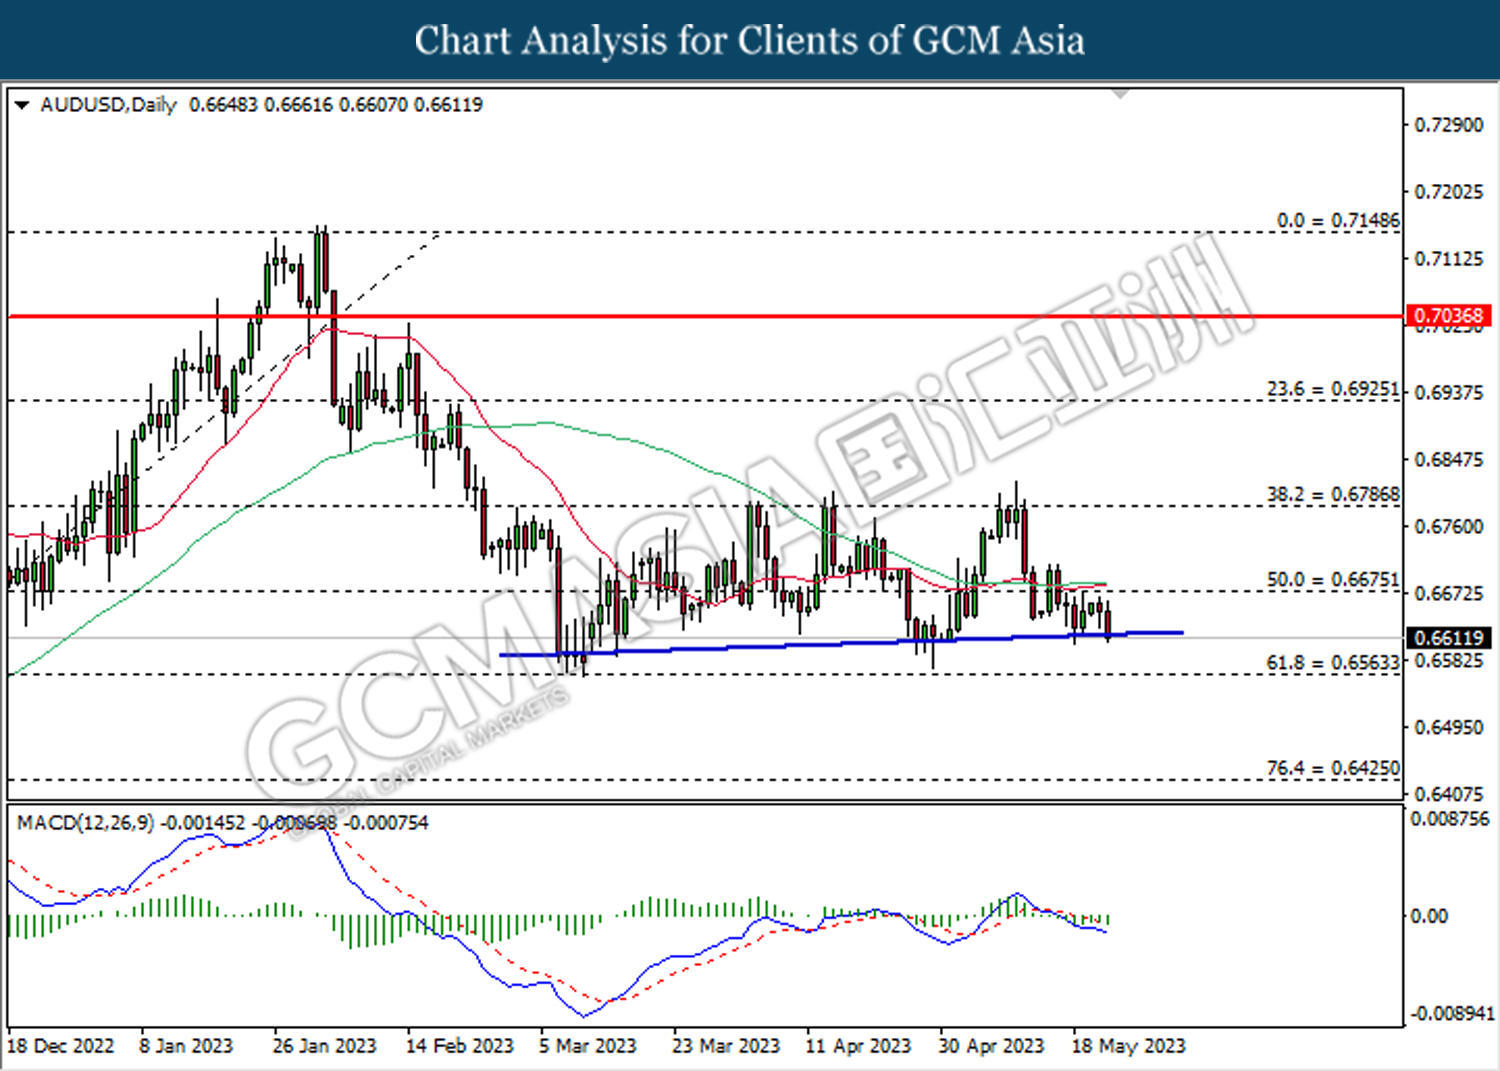Click the MACD scale value -0.008941

point(1453,1014)
